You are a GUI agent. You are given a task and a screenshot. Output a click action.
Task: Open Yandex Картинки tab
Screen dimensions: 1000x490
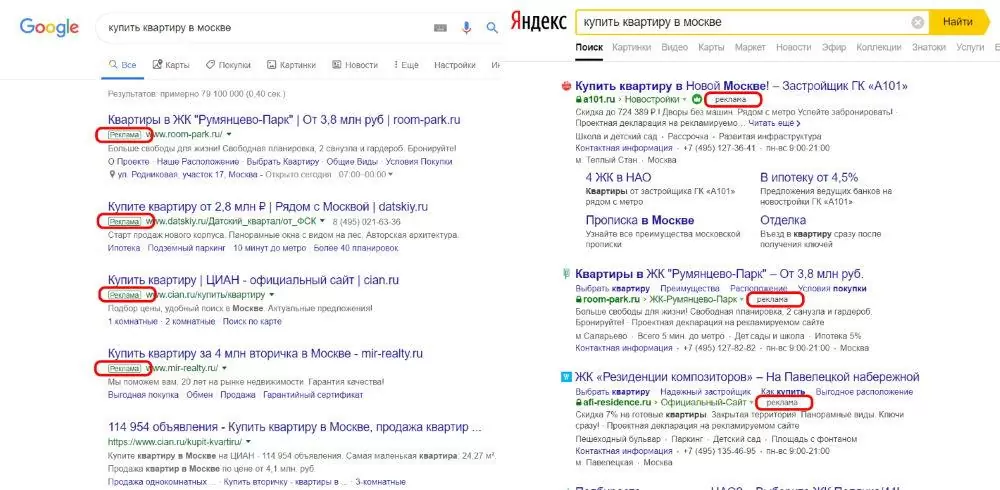[631, 47]
